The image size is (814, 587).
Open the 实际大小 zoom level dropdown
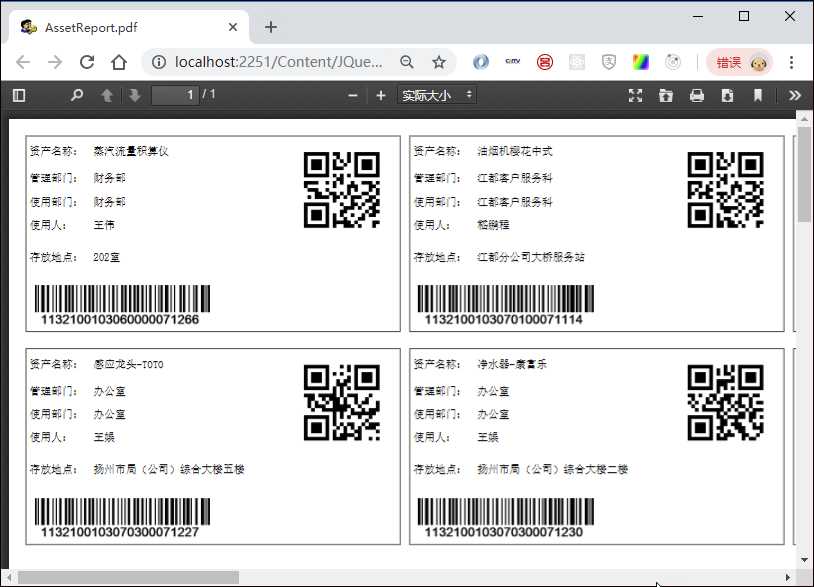coord(437,95)
